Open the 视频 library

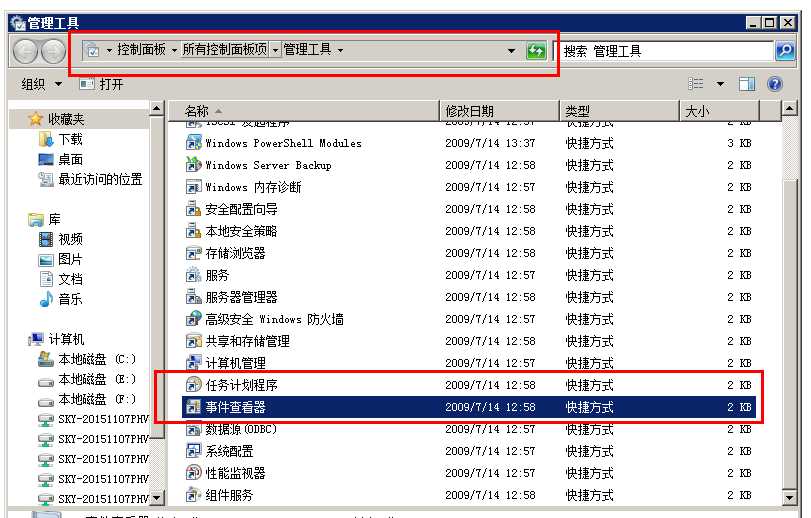(x=61, y=239)
